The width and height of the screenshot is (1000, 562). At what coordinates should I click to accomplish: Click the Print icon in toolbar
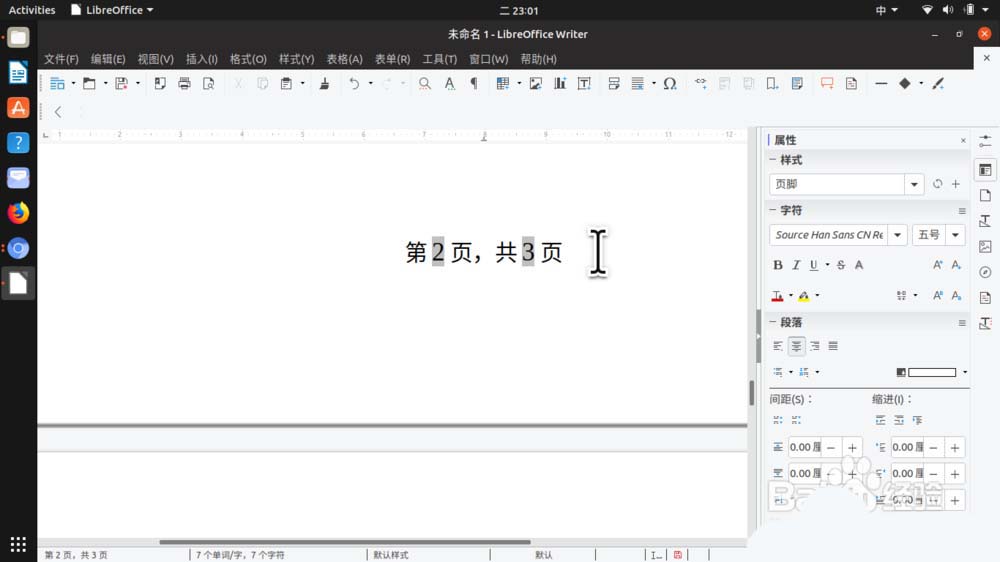click(x=184, y=84)
